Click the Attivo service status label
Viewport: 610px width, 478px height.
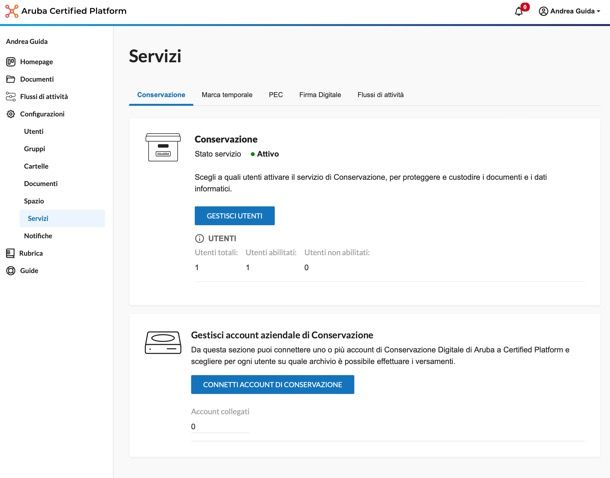tap(268, 154)
